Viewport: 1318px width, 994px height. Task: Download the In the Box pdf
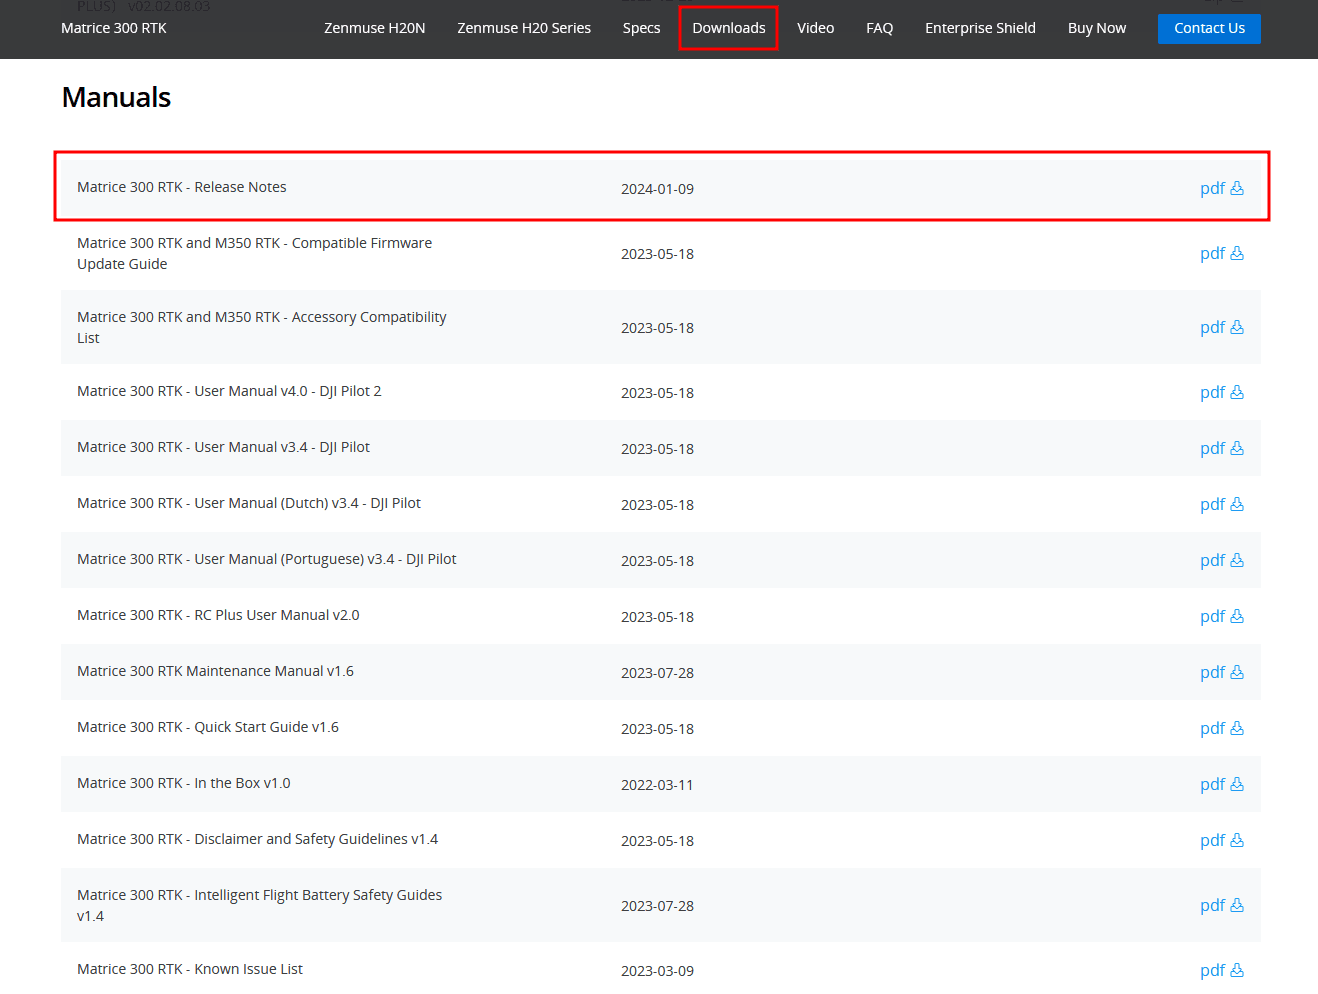[1221, 784]
